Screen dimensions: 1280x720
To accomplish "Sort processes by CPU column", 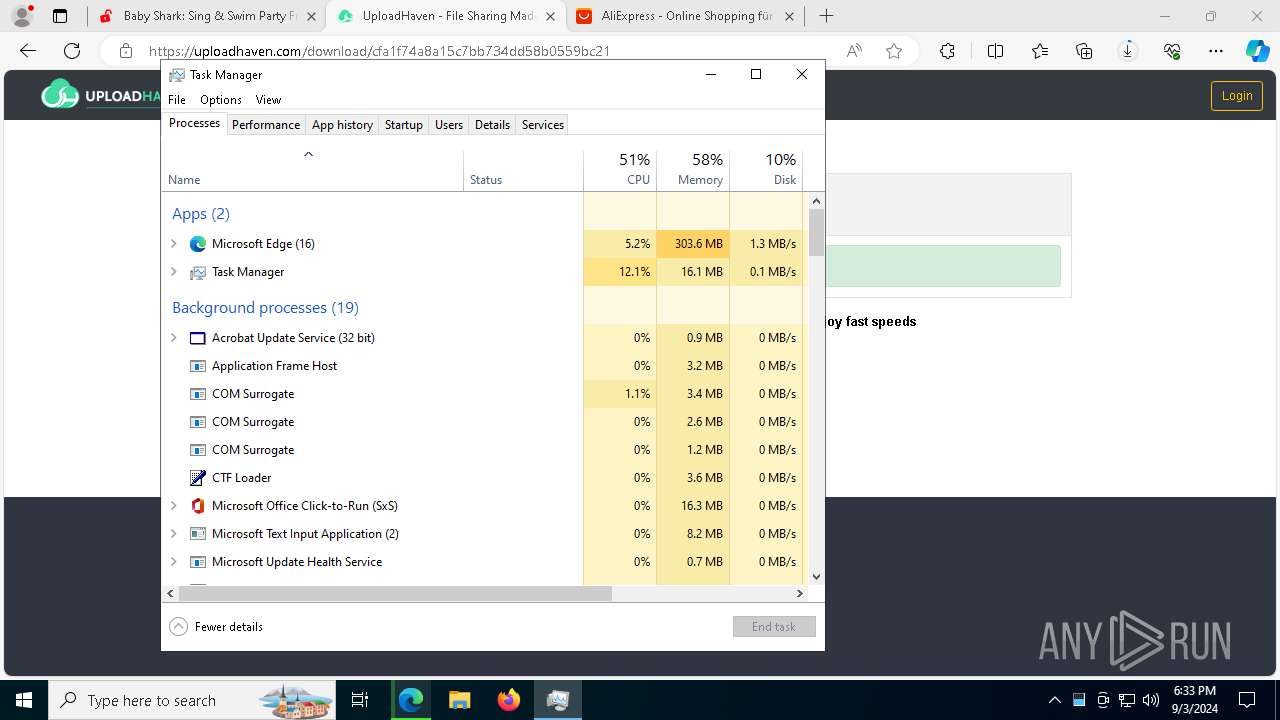I will 620,169.
